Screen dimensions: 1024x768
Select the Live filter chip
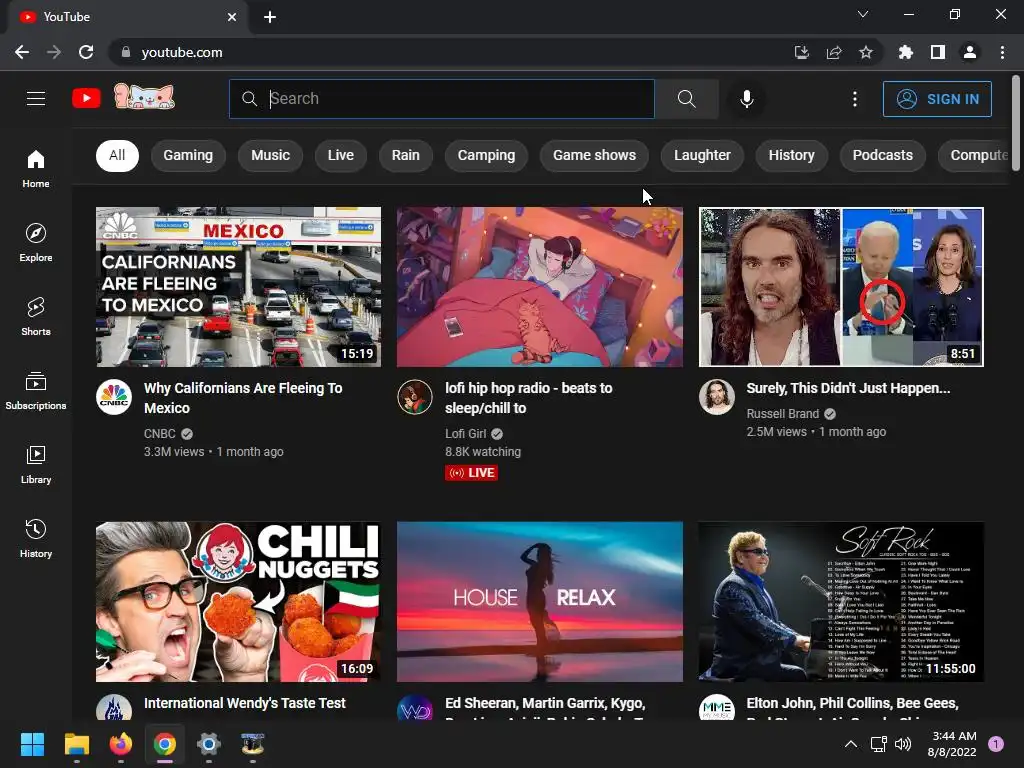(x=340, y=155)
